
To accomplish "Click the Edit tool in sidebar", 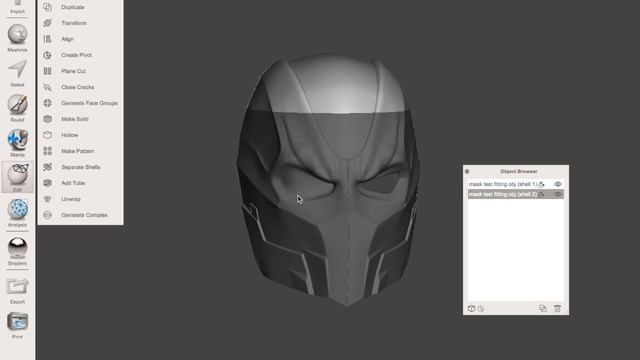I will tap(18, 177).
